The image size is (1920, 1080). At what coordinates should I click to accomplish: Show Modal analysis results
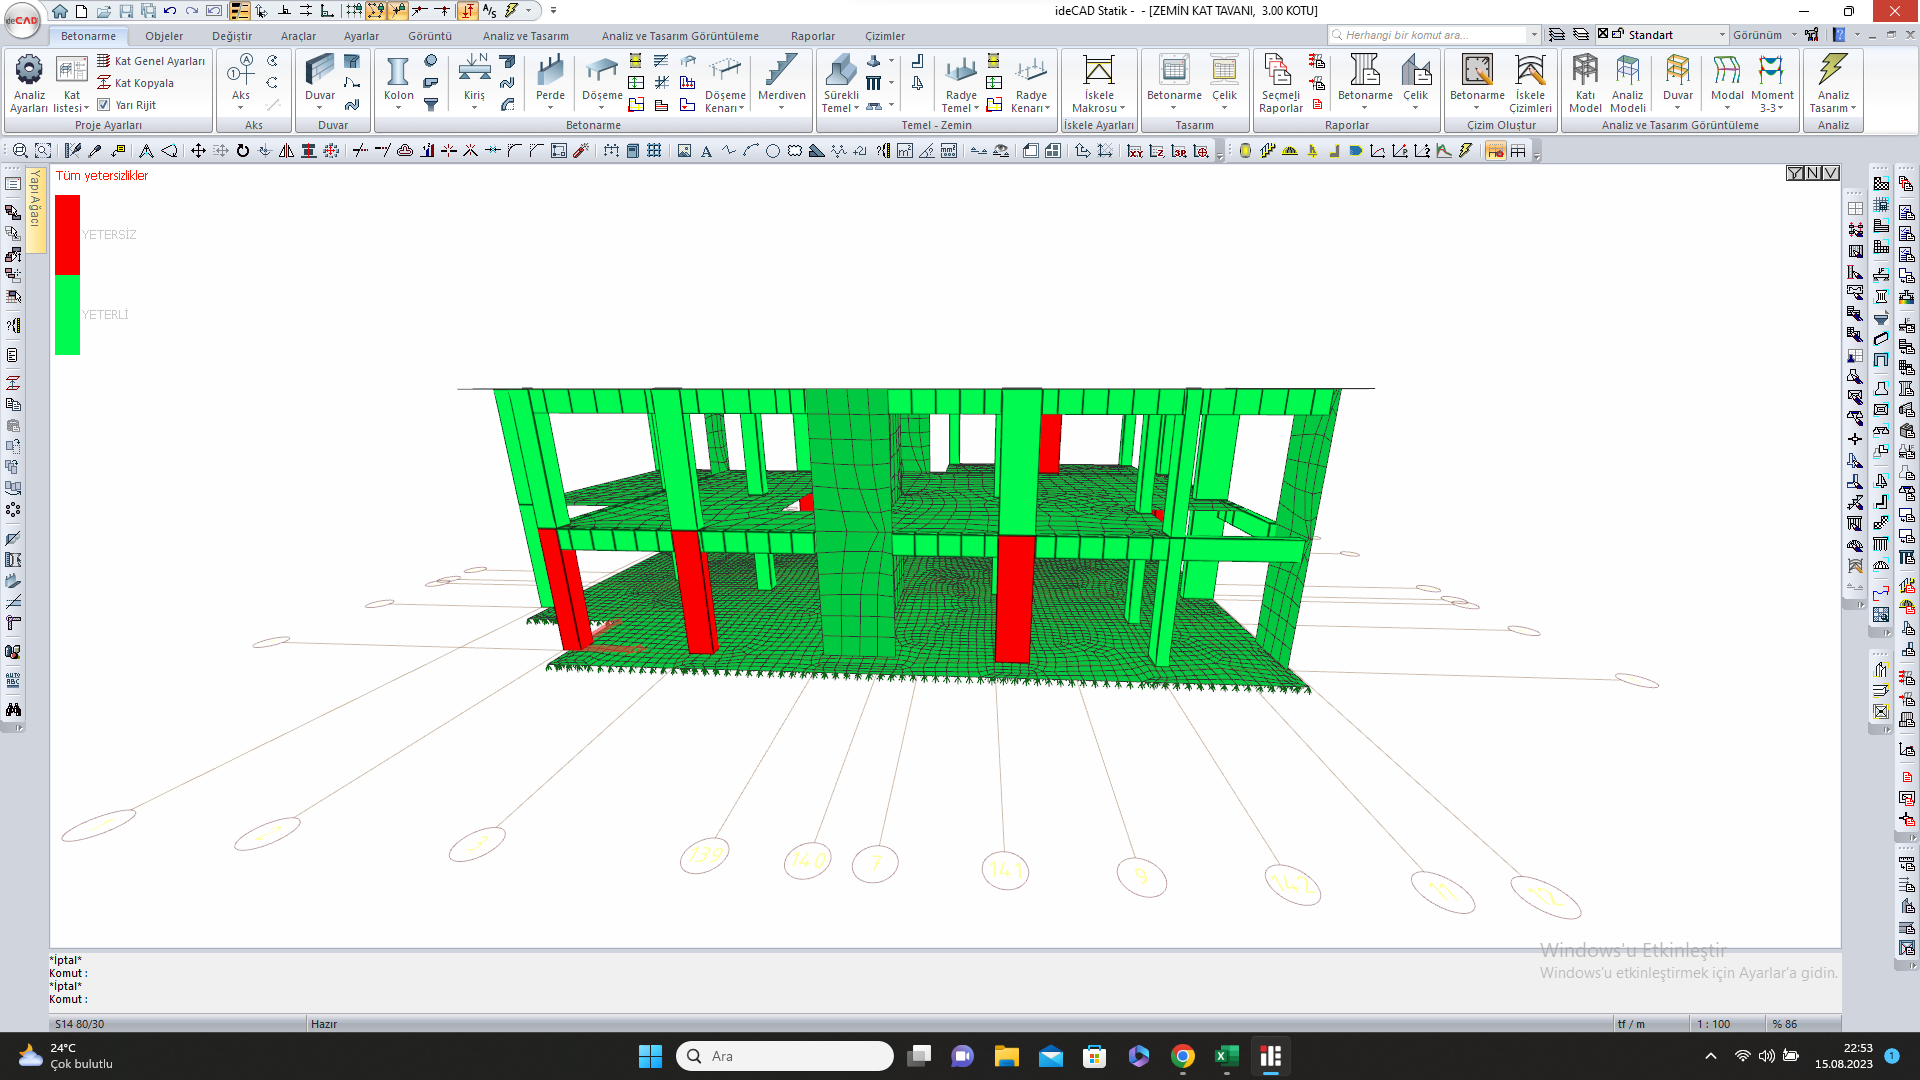coord(1727,80)
